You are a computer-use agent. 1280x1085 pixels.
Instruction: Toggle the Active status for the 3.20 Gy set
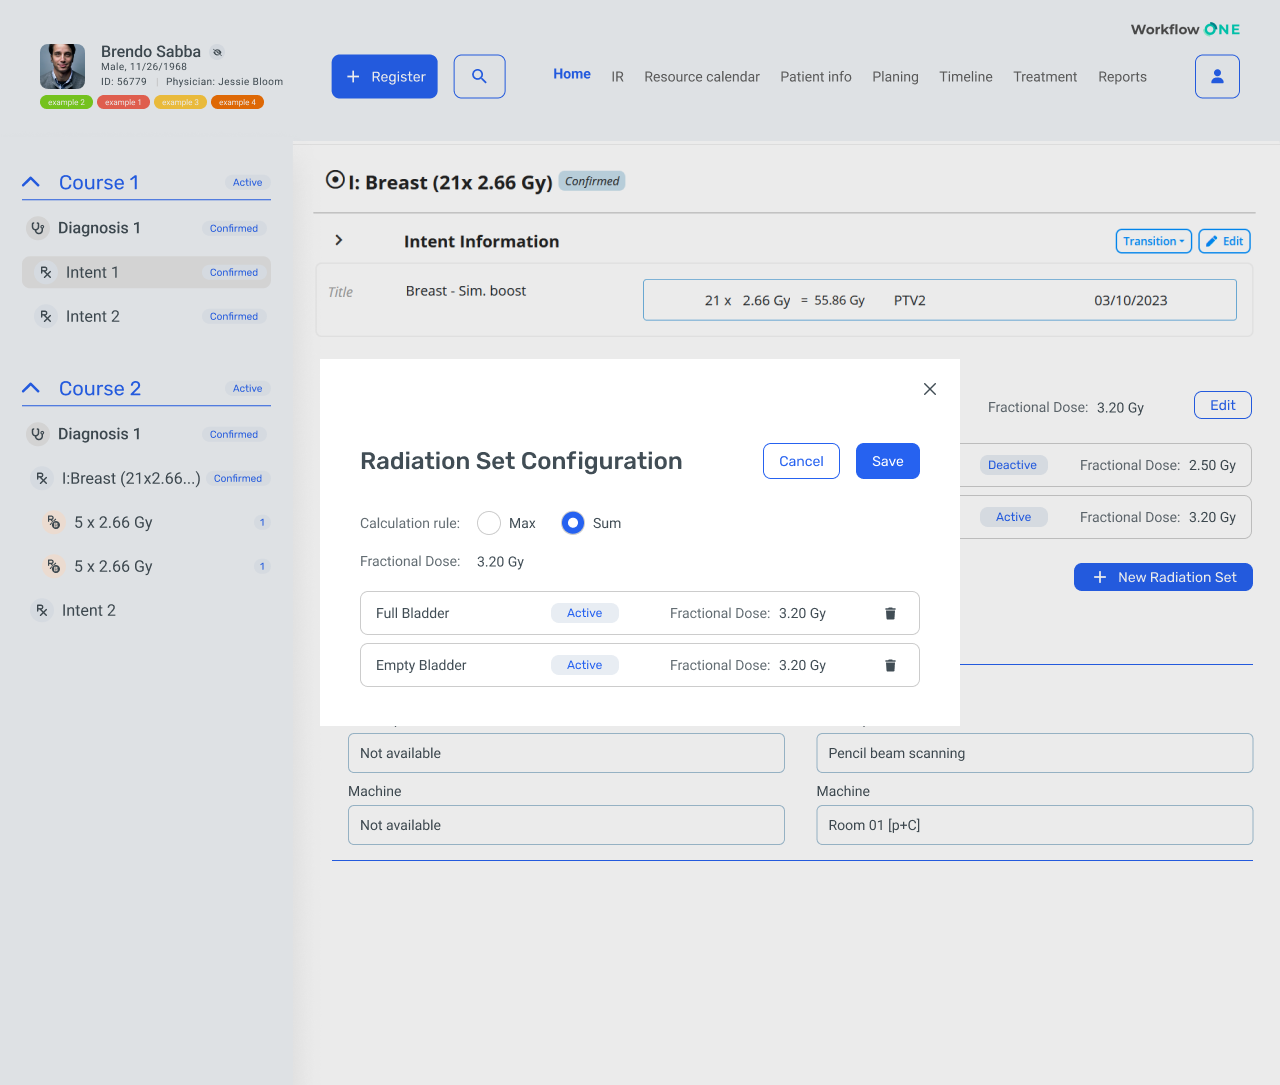[x=1013, y=517]
